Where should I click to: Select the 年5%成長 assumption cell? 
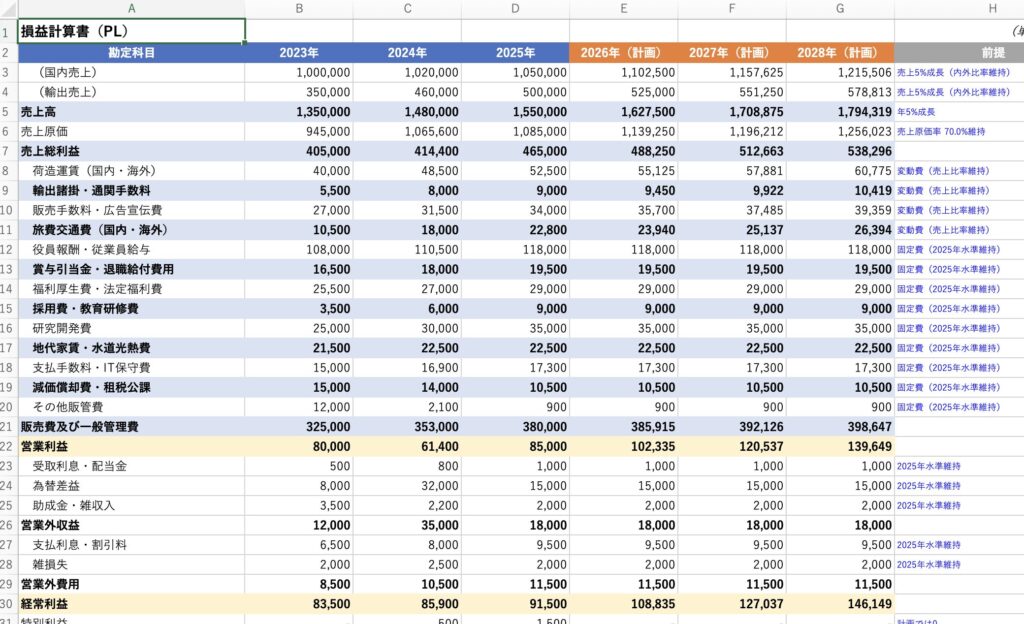pos(958,111)
